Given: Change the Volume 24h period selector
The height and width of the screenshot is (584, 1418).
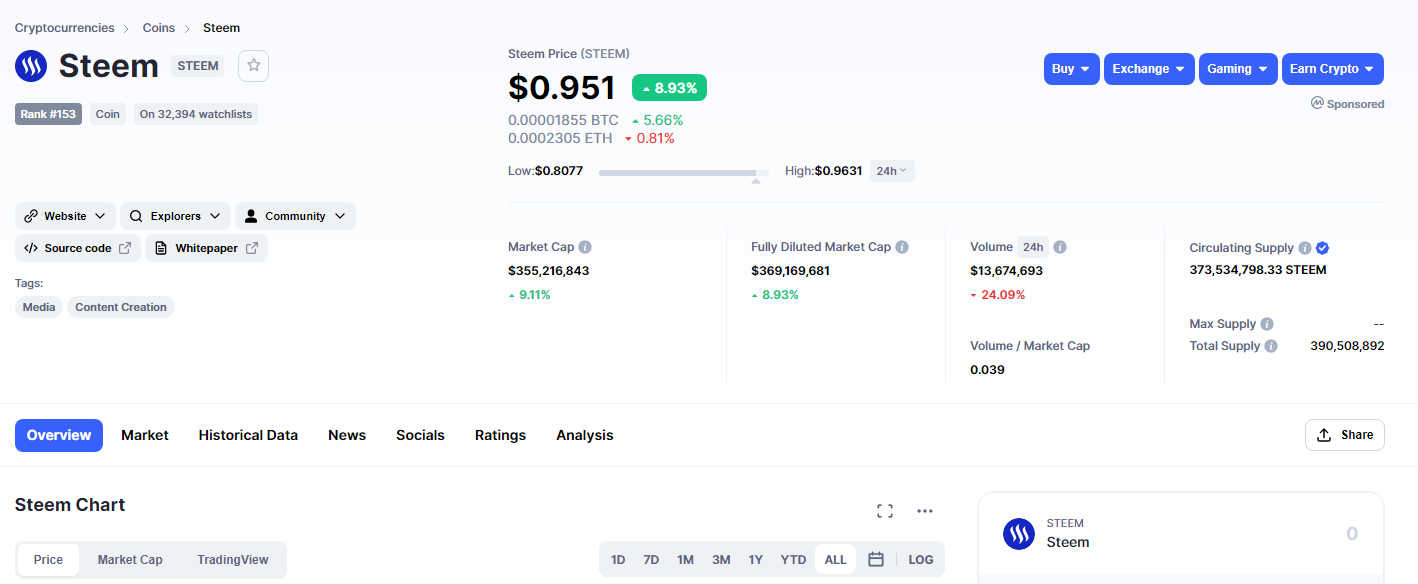Looking at the screenshot, I should (x=1033, y=247).
